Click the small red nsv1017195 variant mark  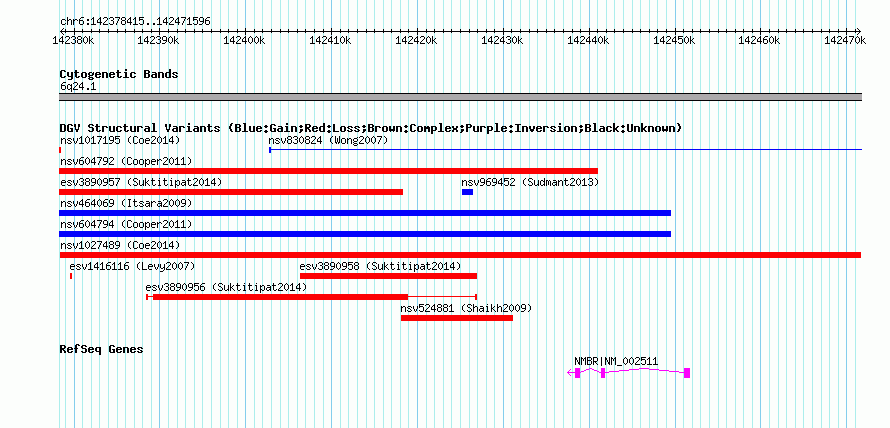(60, 150)
